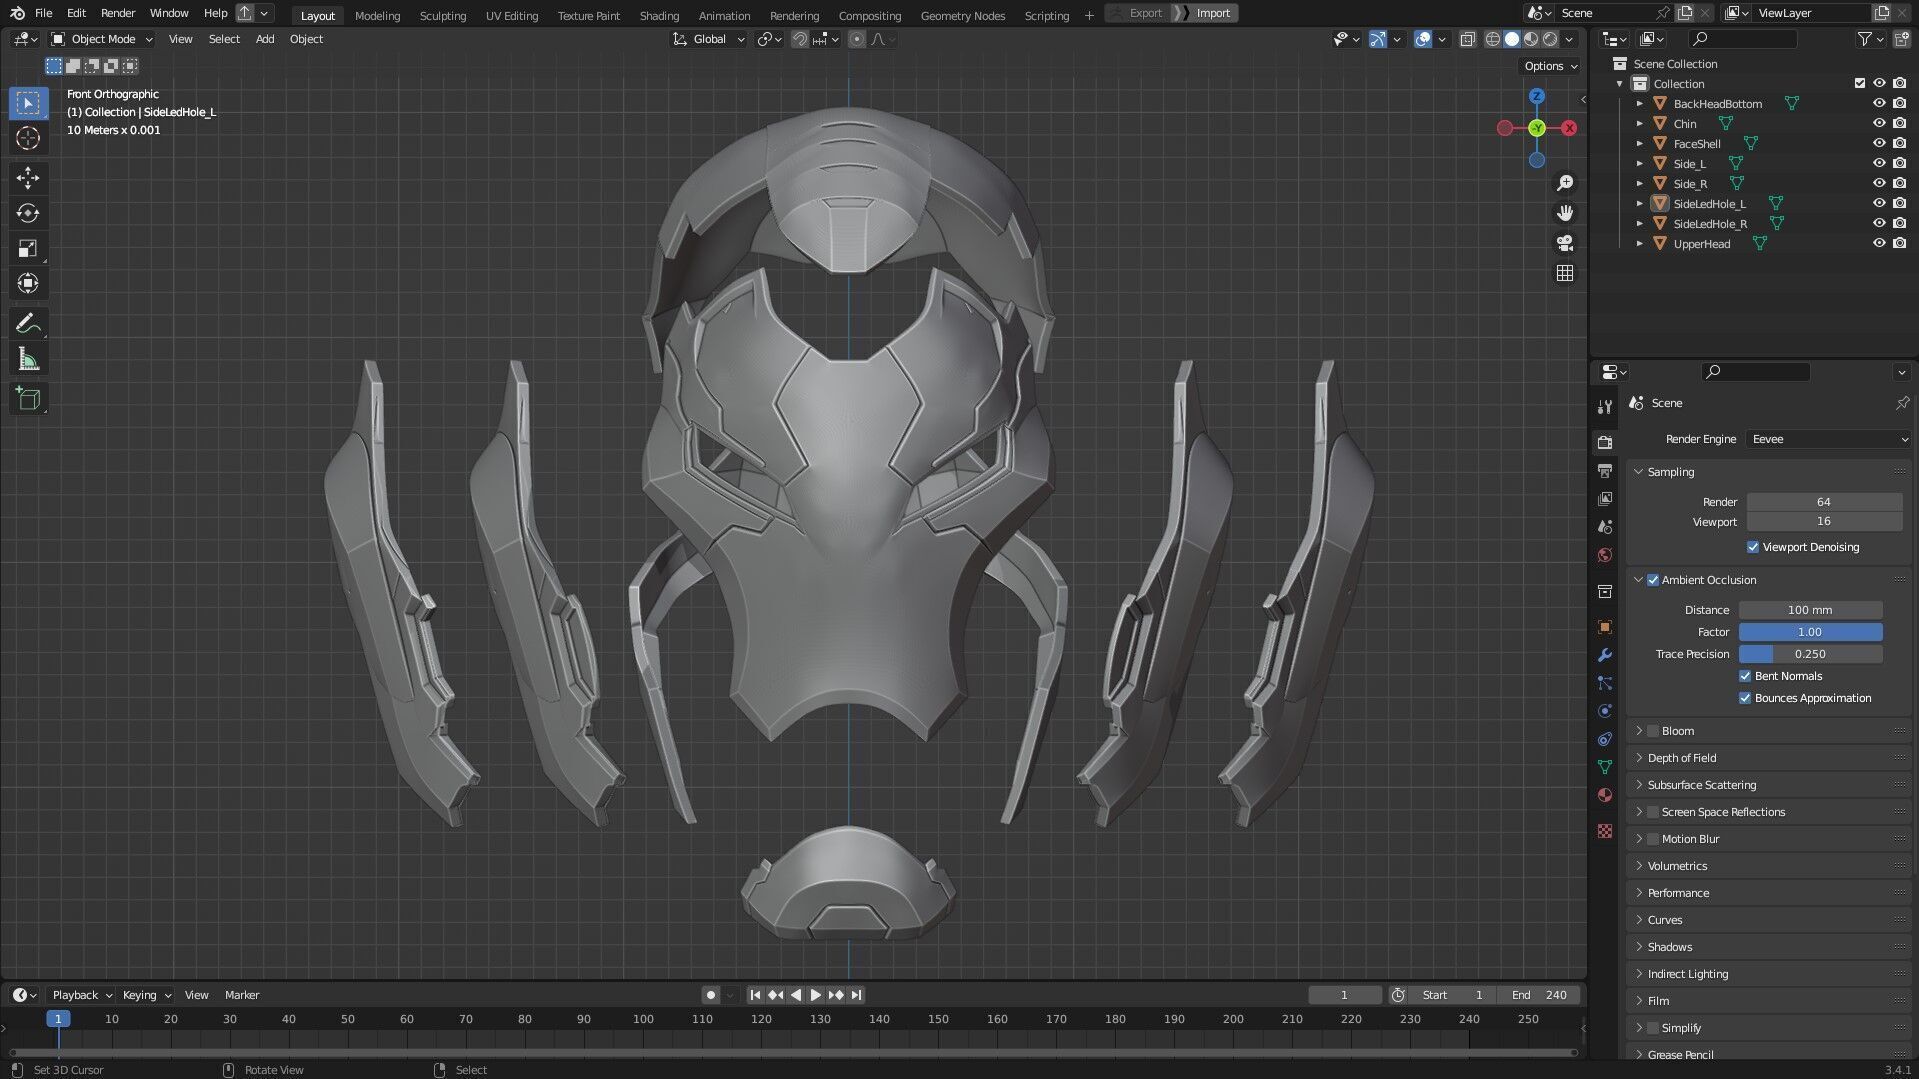Select the Select Box tool
The height and width of the screenshot is (1079, 1919).
[x=28, y=103]
